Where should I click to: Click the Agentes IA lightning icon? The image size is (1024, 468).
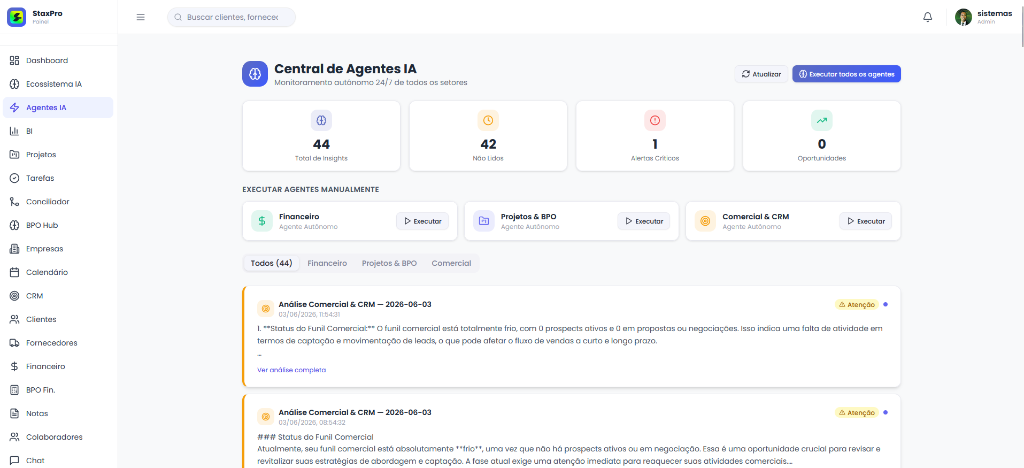pyautogui.click(x=14, y=108)
